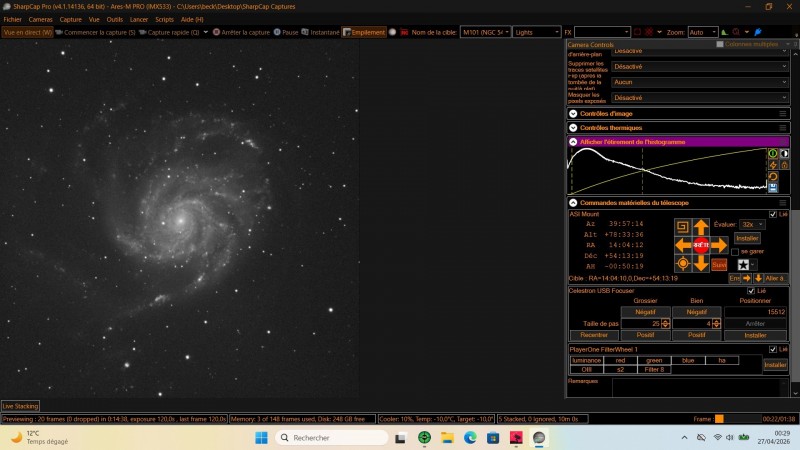Click the lightning bolt auto-stretch icon
The image size is (800, 450).
point(773,165)
